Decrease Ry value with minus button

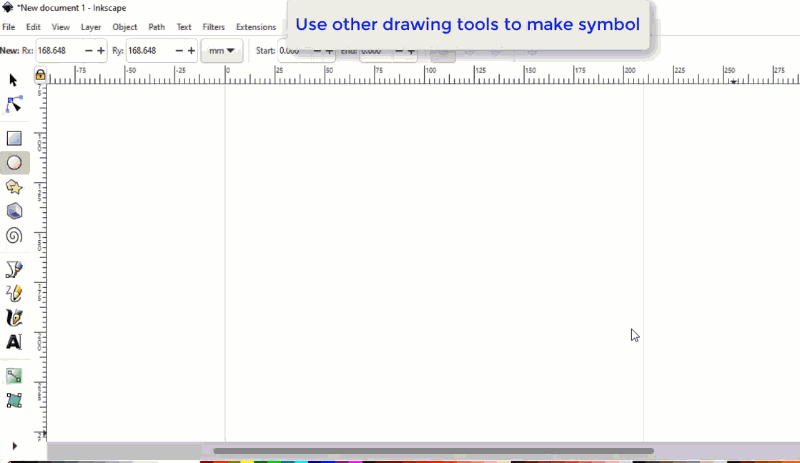pyautogui.click(x=179, y=51)
